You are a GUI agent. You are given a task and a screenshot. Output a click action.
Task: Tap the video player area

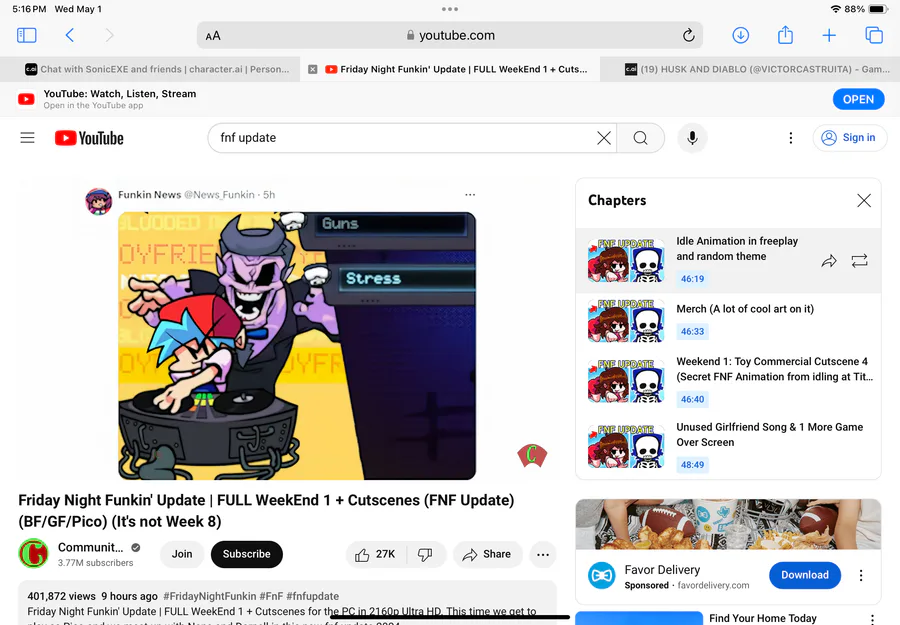click(x=287, y=327)
